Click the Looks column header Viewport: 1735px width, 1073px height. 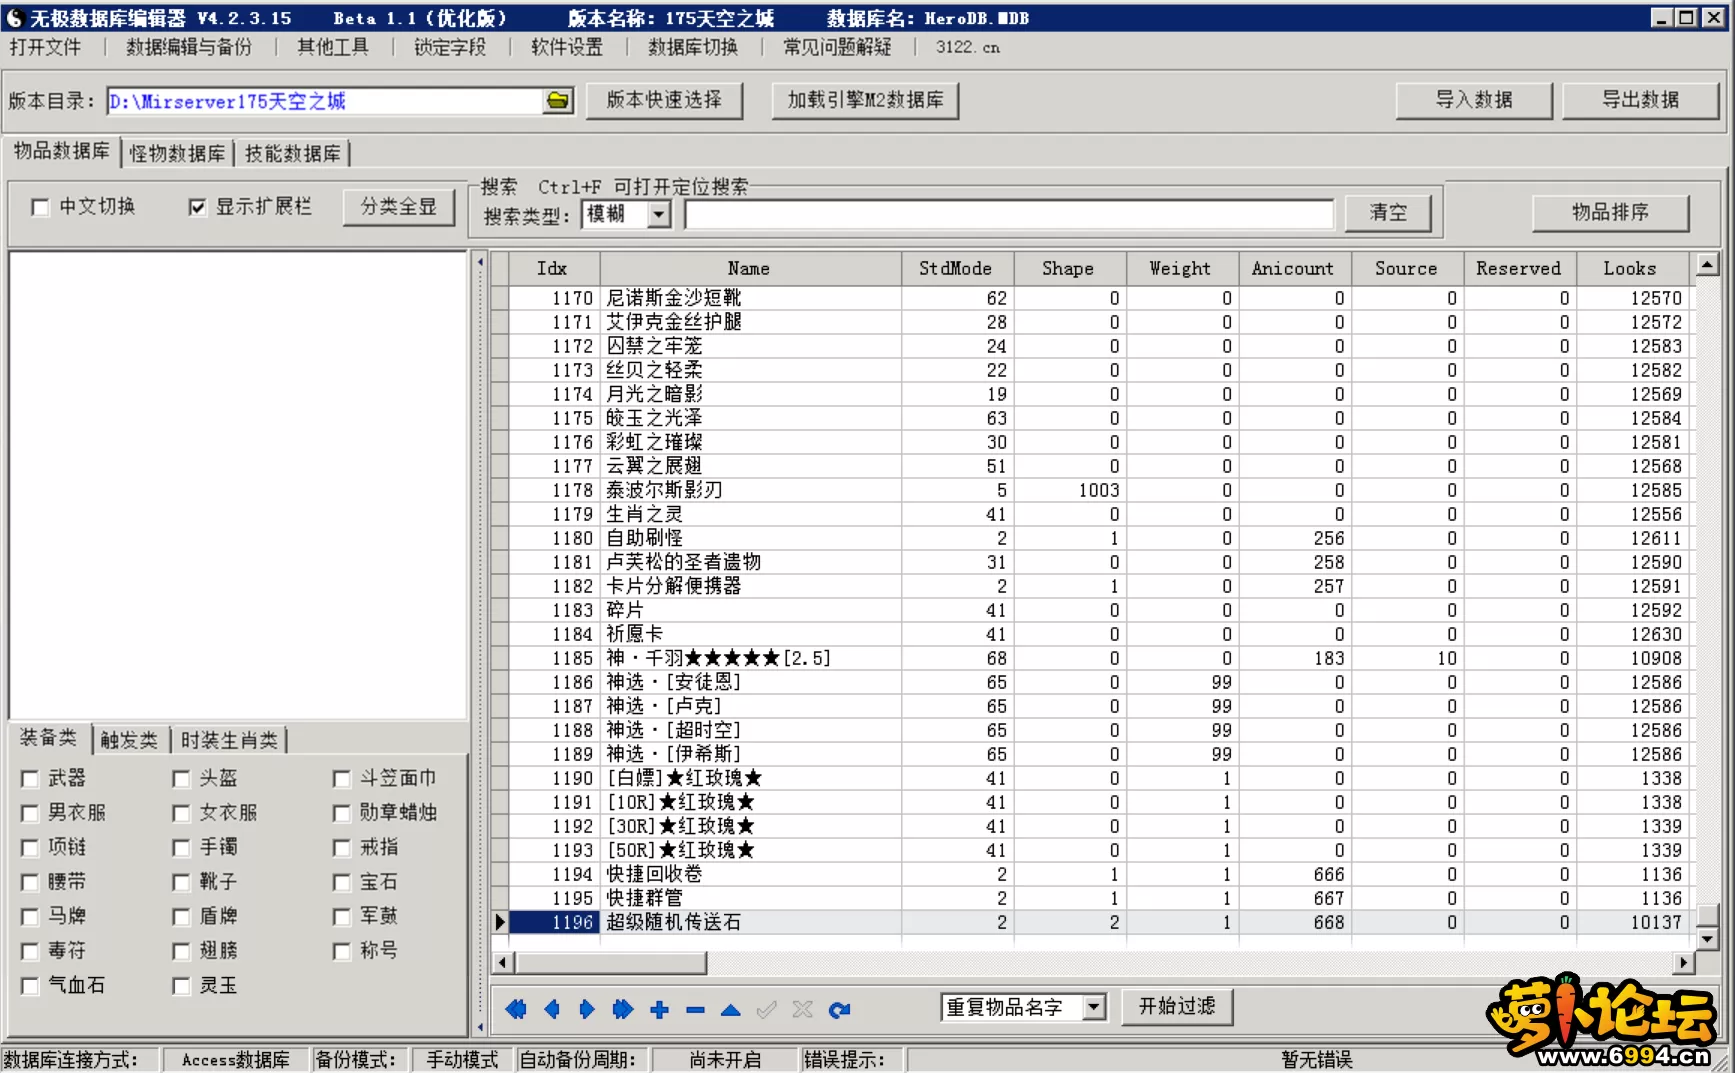[x=1630, y=269]
